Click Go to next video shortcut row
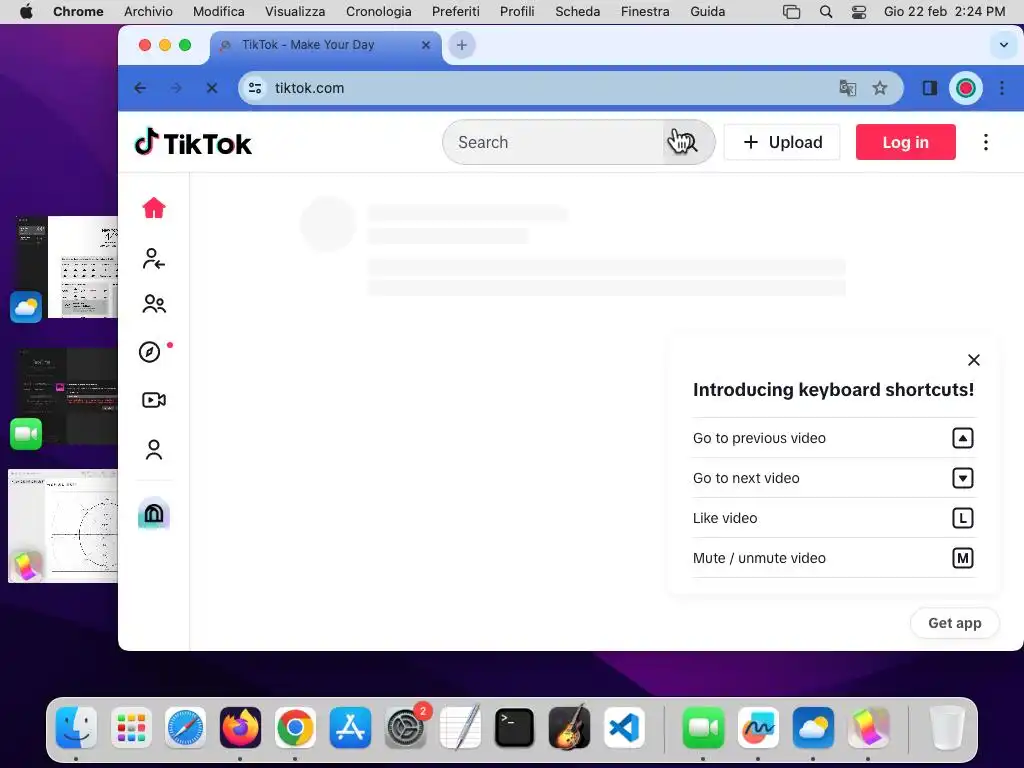 tap(834, 478)
